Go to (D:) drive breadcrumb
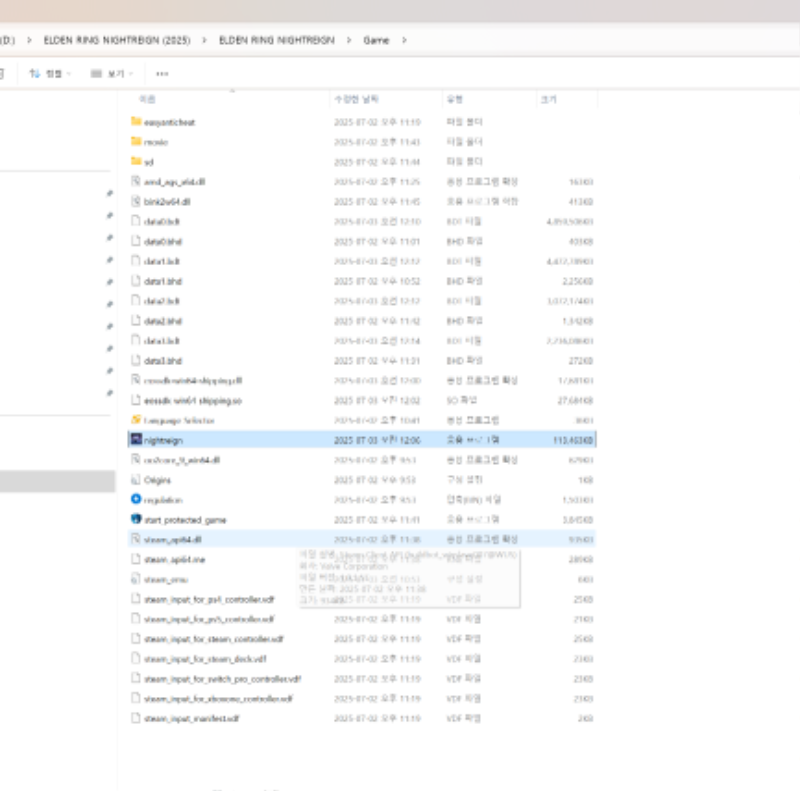 pos(7,40)
